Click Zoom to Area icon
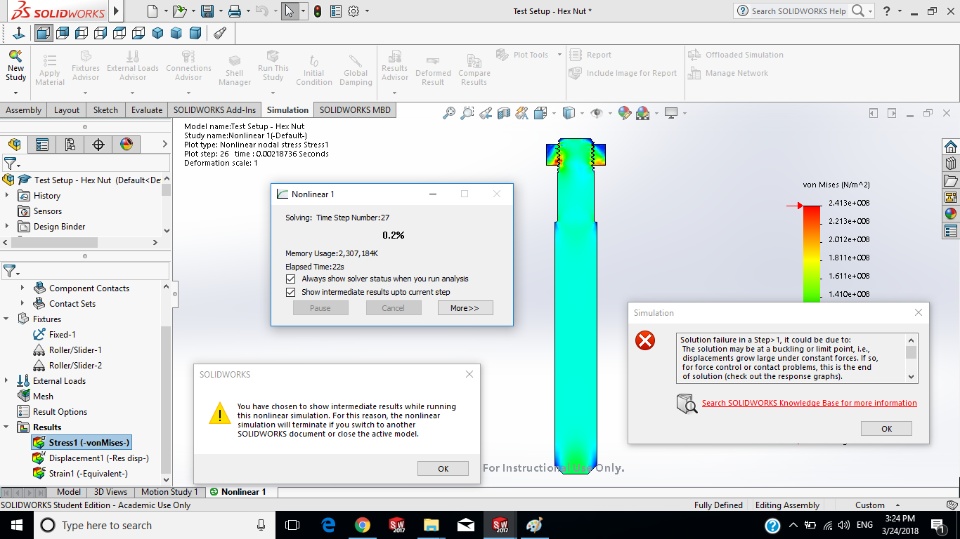Viewport: 960px width, 539px height. click(467, 113)
